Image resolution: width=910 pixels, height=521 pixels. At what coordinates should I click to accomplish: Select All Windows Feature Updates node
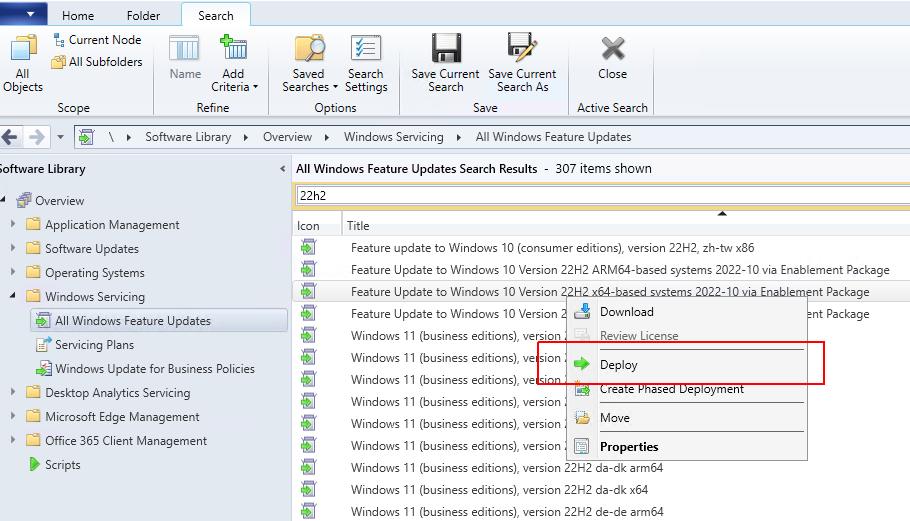[x=158, y=320]
